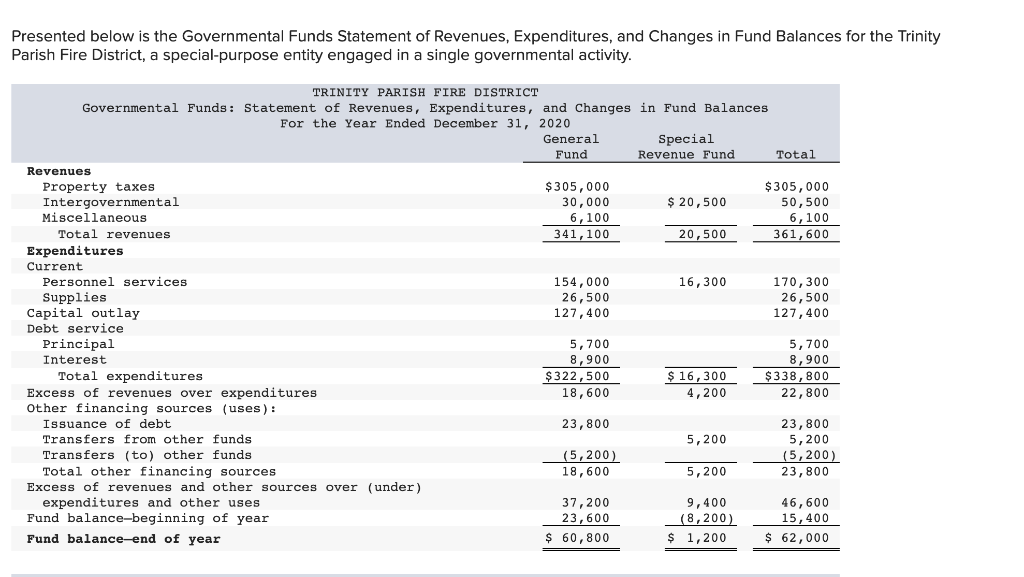Click the Special Revenue Fund column header
1024x577 pixels.
point(686,146)
